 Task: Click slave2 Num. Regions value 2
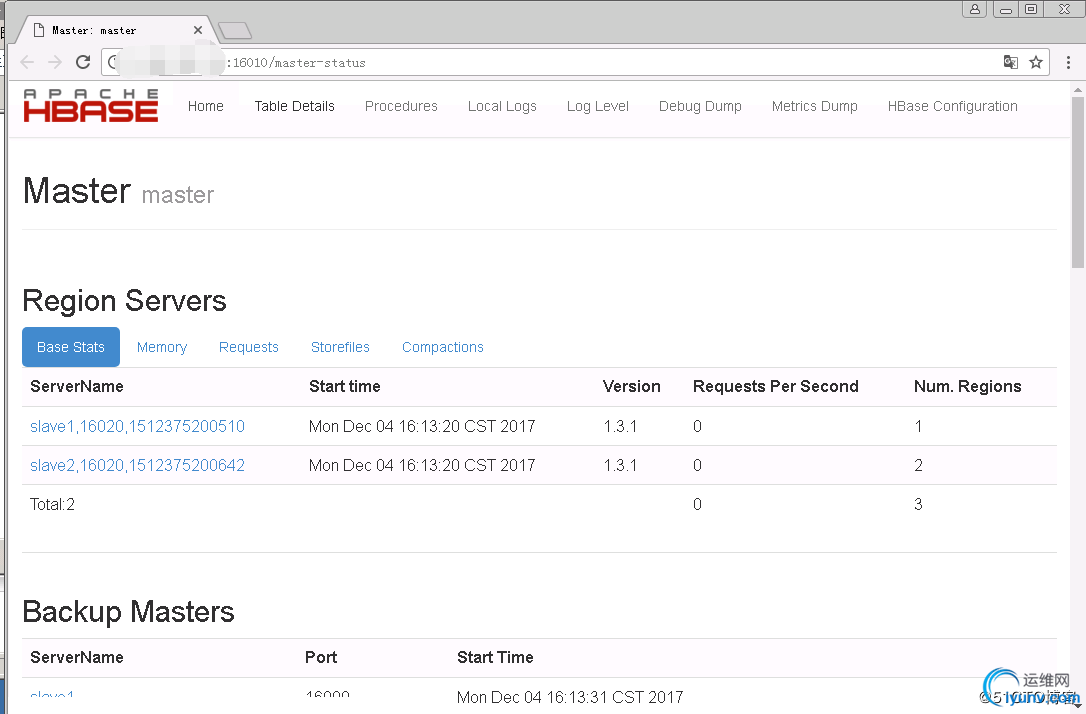(918, 465)
